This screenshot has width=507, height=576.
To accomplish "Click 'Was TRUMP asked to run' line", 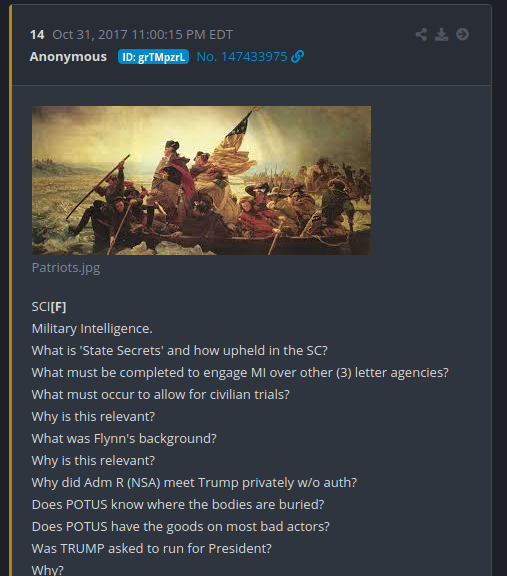I will [x=152, y=548].
